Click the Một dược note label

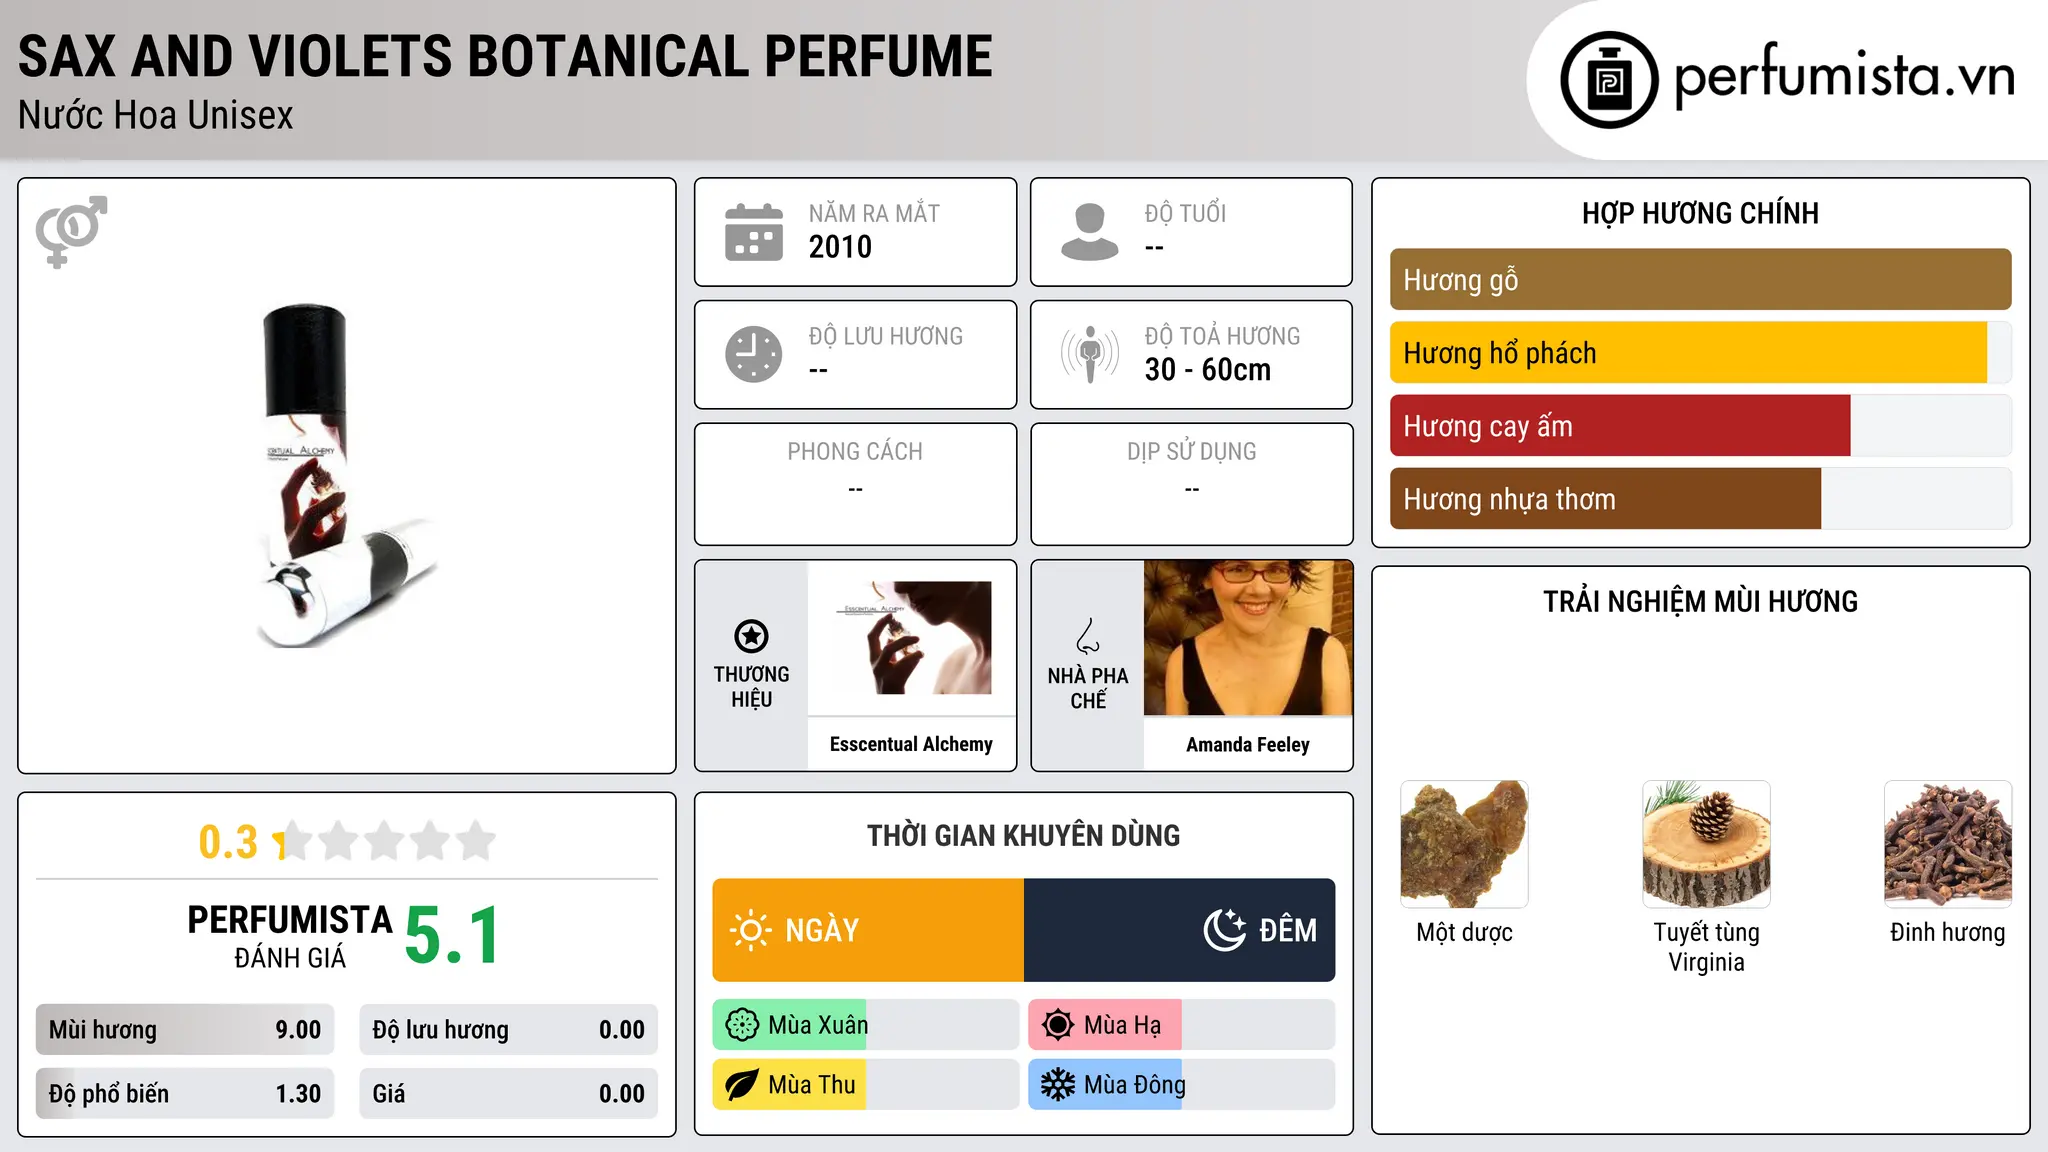[1464, 933]
